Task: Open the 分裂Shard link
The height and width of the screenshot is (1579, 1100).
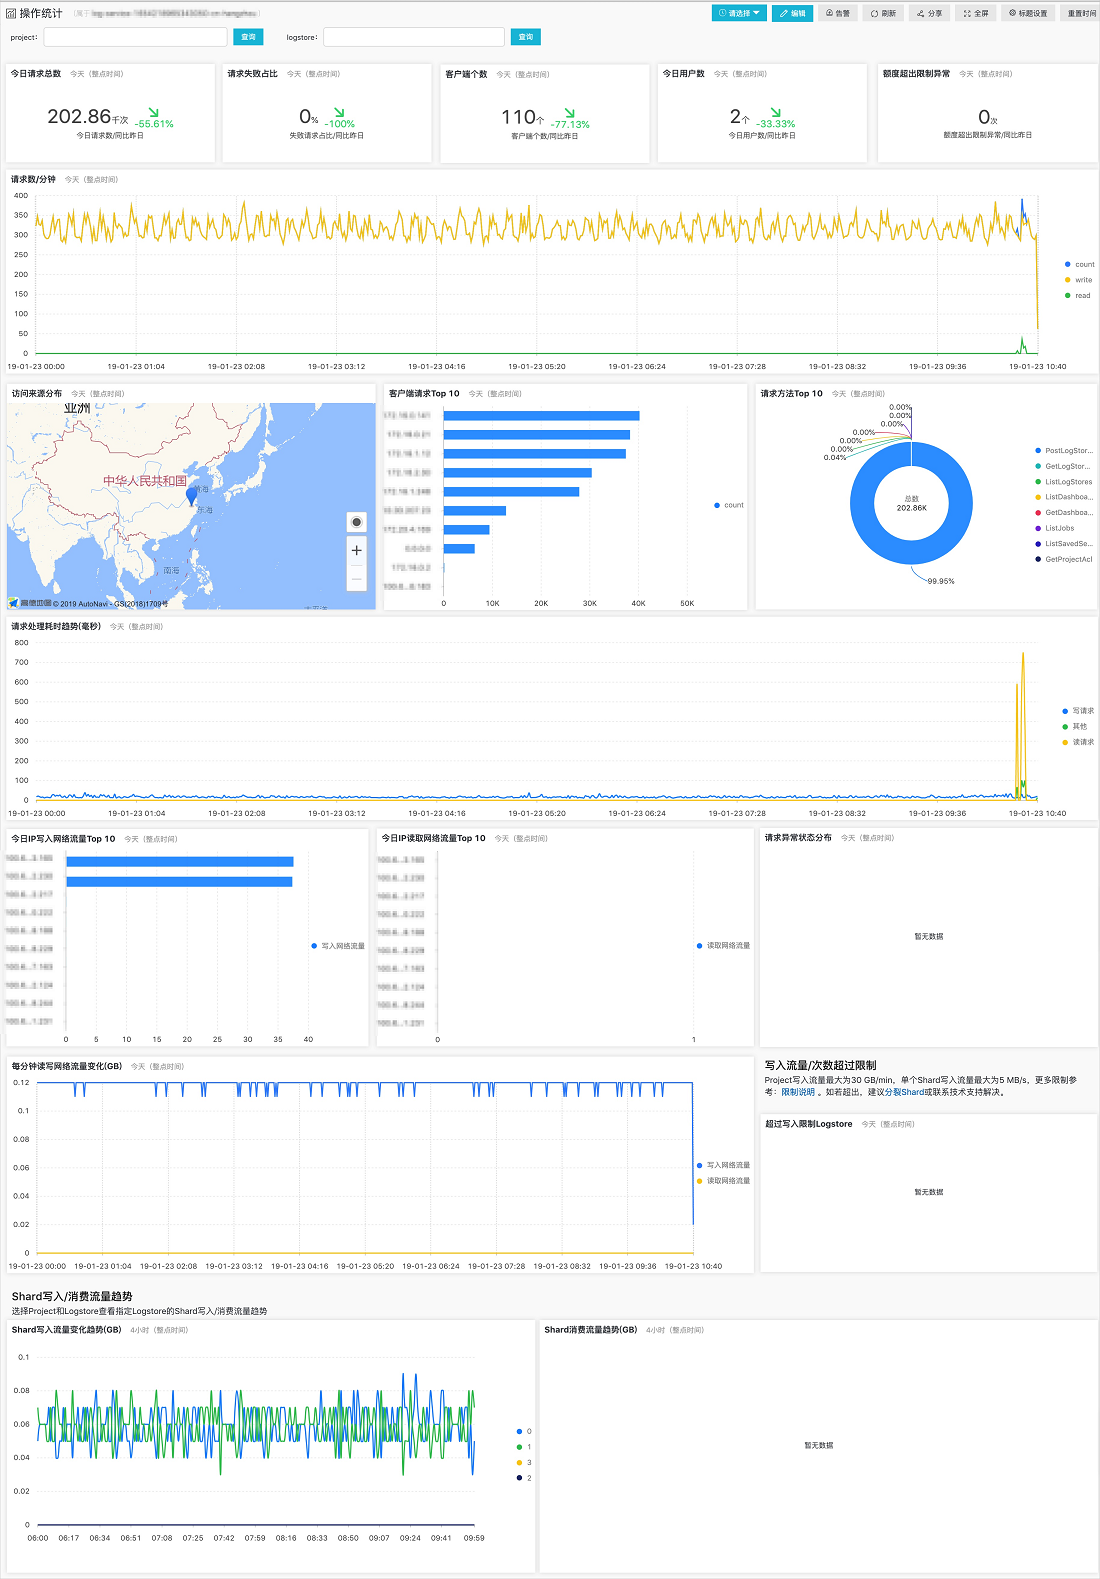Action: (x=904, y=1092)
